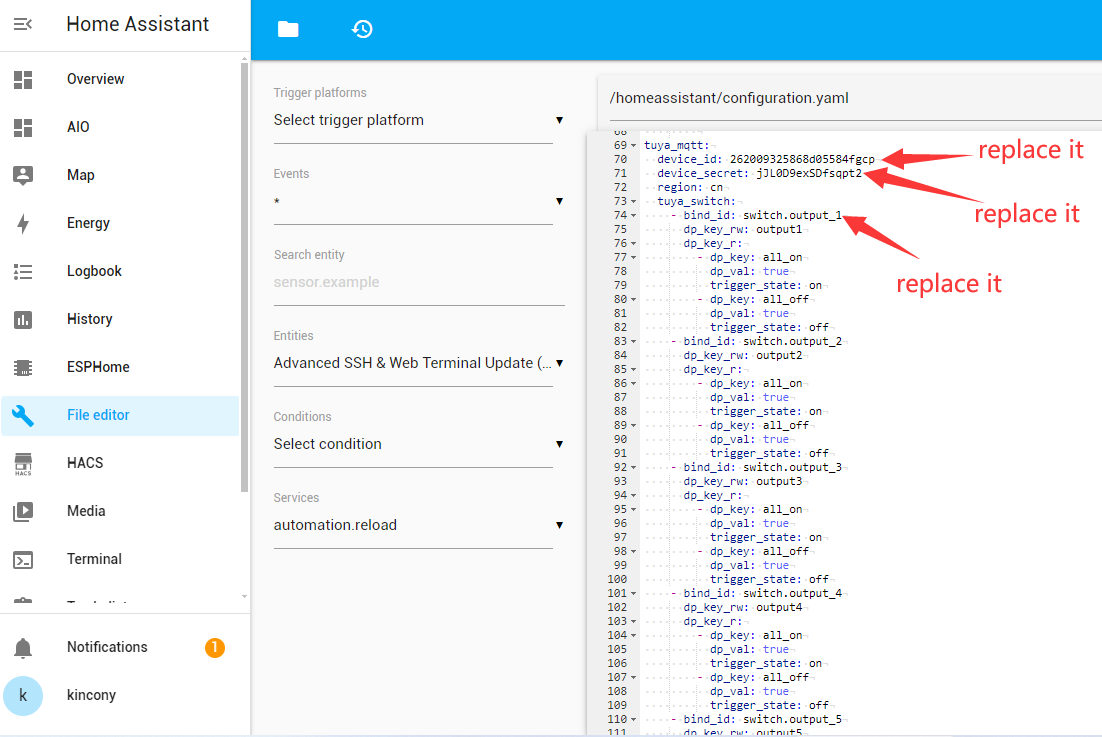Click dp_key_rw: output4 line
This screenshot has width=1102, height=737.
point(743,608)
